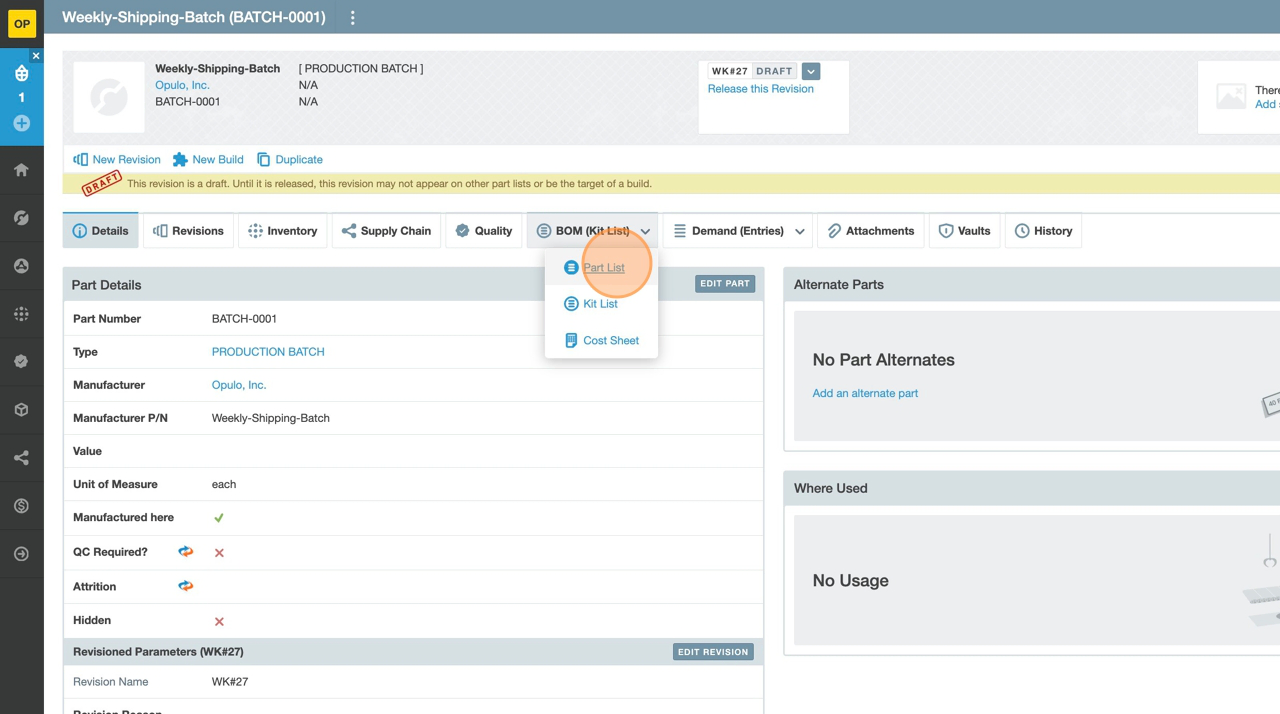This screenshot has height=714, width=1280.
Task: Open the cube icon in the sidebar
Action: (x=21, y=410)
